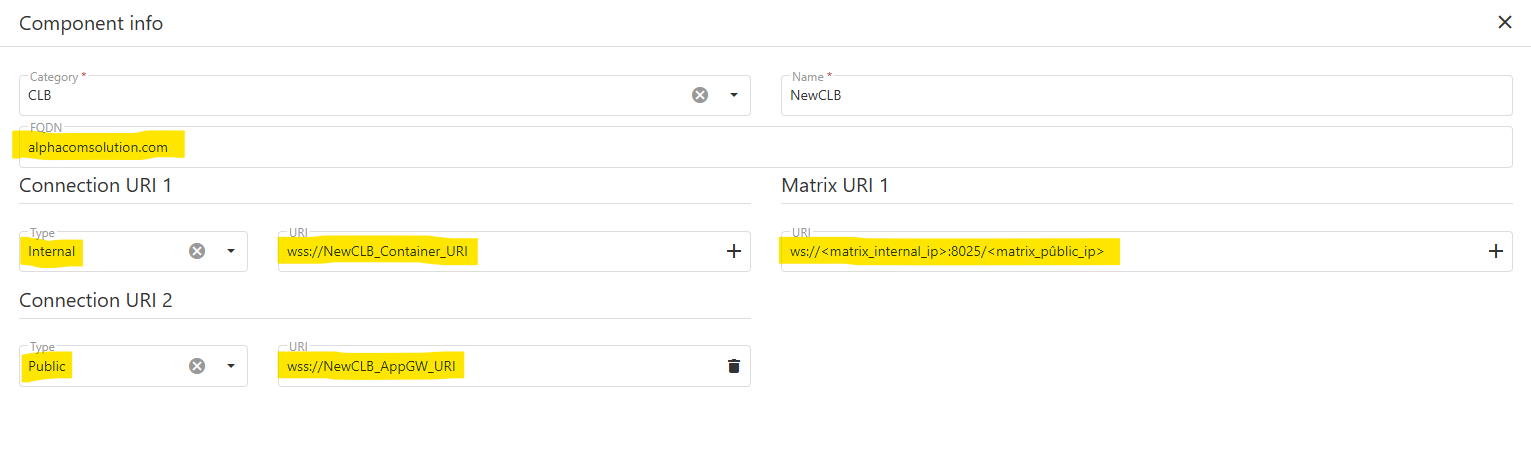Clear the Internal type selection
This screenshot has height=463, width=1531.
coord(197,251)
